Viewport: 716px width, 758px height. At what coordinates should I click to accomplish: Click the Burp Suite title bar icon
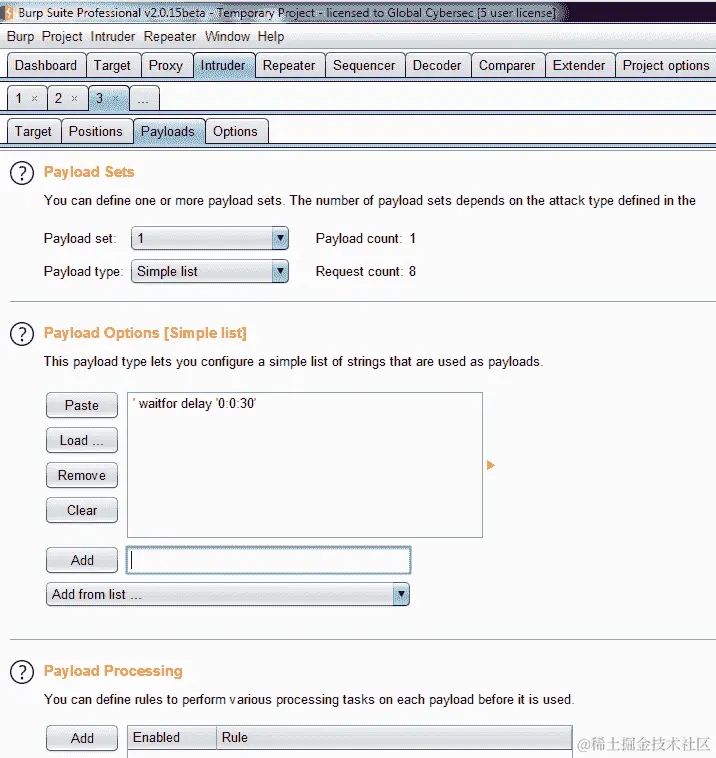click(x=8, y=13)
